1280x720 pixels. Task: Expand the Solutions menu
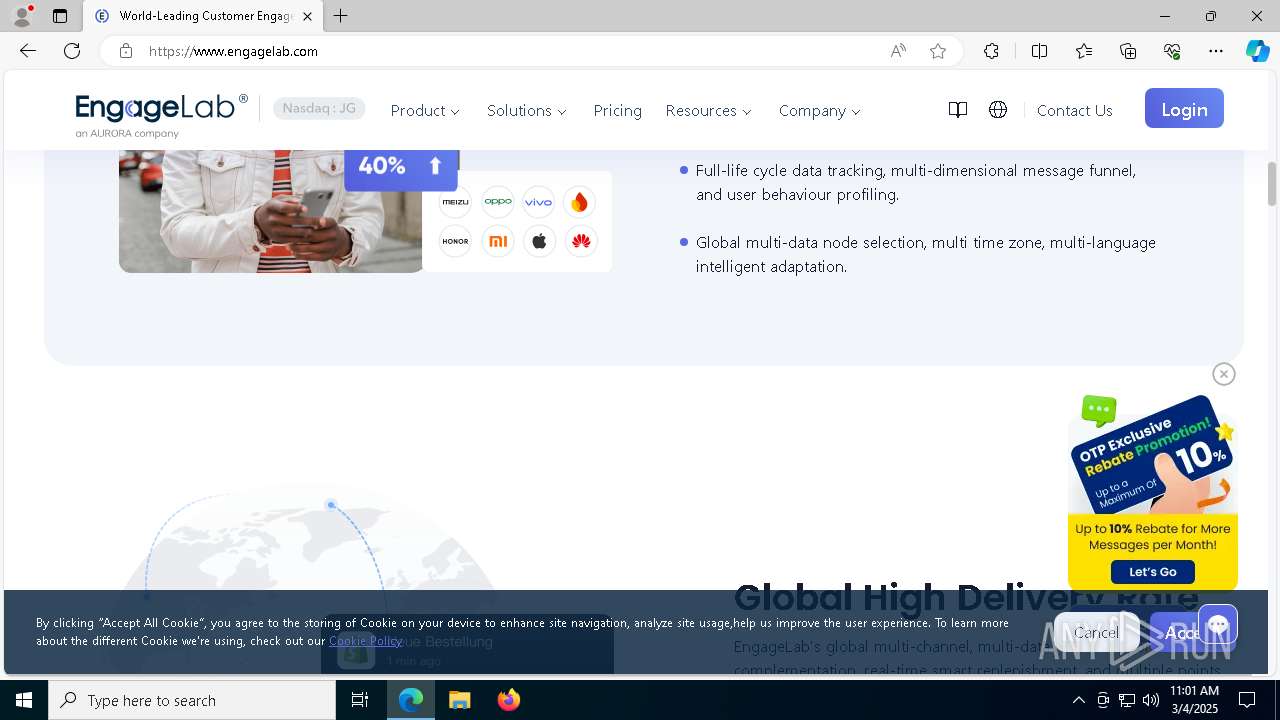(527, 111)
